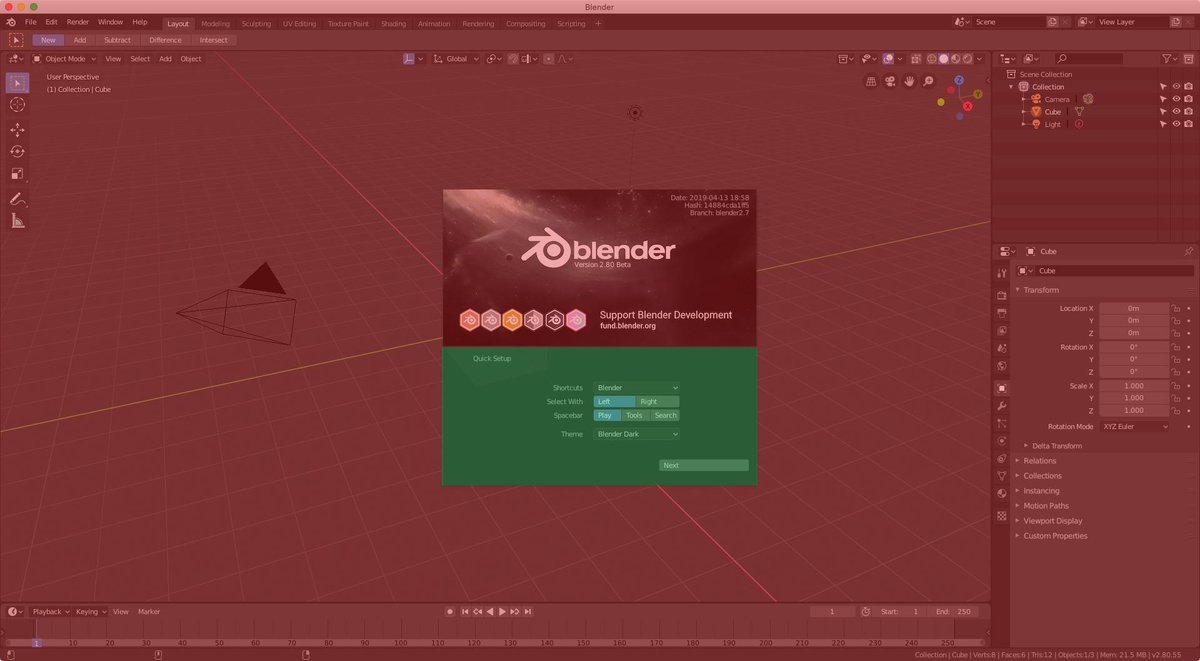This screenshot has width=1200, height=661.
Task: Click the Subtract selection mode button
Action: 117,40
